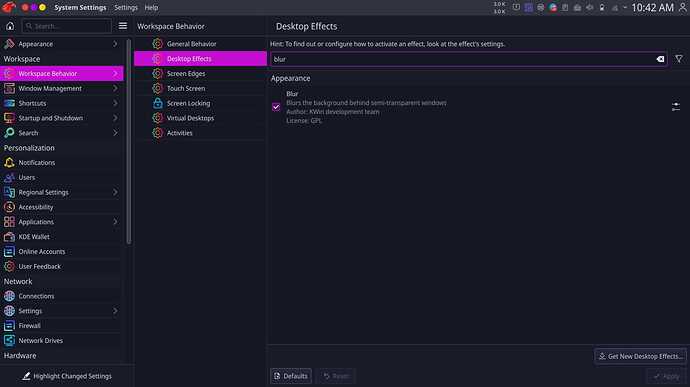This screenshot has height=387, width=690.
Task: Click the Defaults button
Action: point(291,376)
